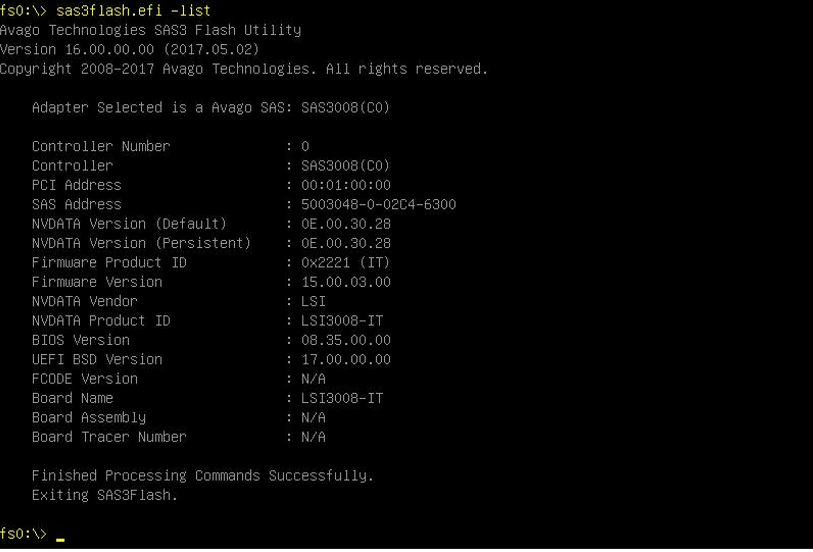
Task: Click the Version 16.00.00.00 header line
Action: point(129,49)
